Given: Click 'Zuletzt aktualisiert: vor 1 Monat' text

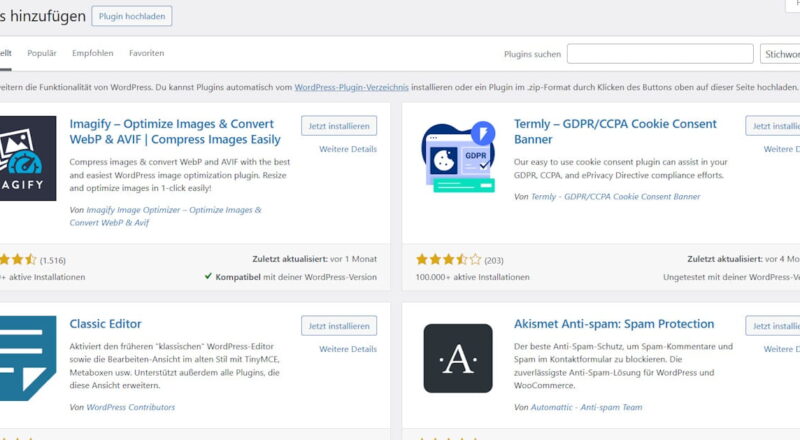Looking at the screenshot, I should click(314, 259).
